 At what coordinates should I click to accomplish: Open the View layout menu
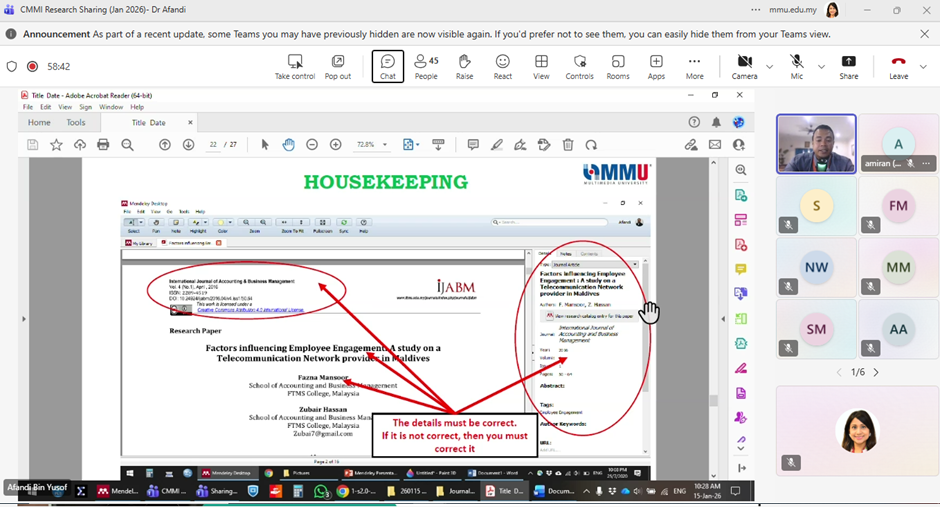point(541,66)
